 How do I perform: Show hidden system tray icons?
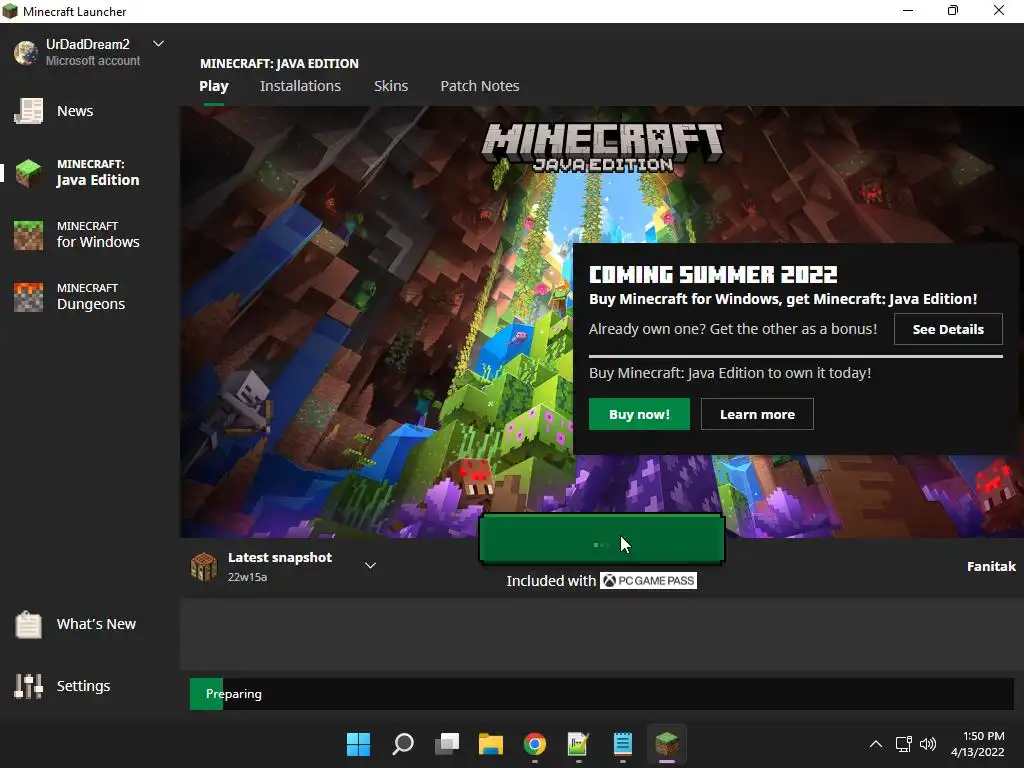876,744
